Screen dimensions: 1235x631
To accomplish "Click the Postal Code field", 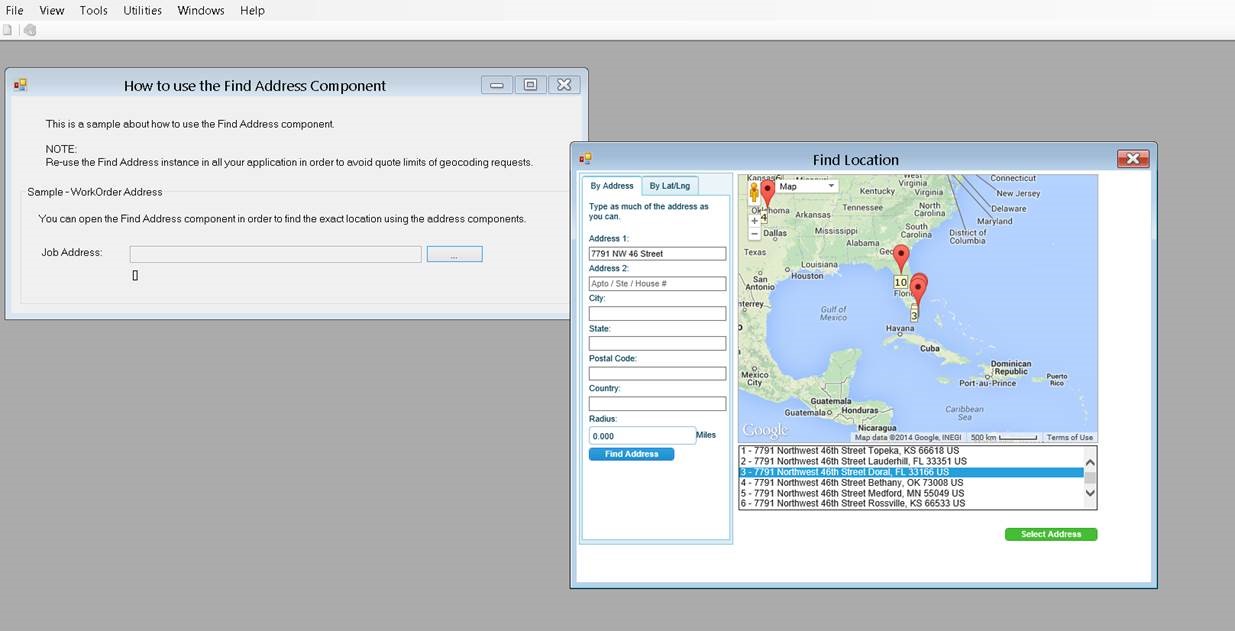I will pyautogui.click(x=657, y=374).
